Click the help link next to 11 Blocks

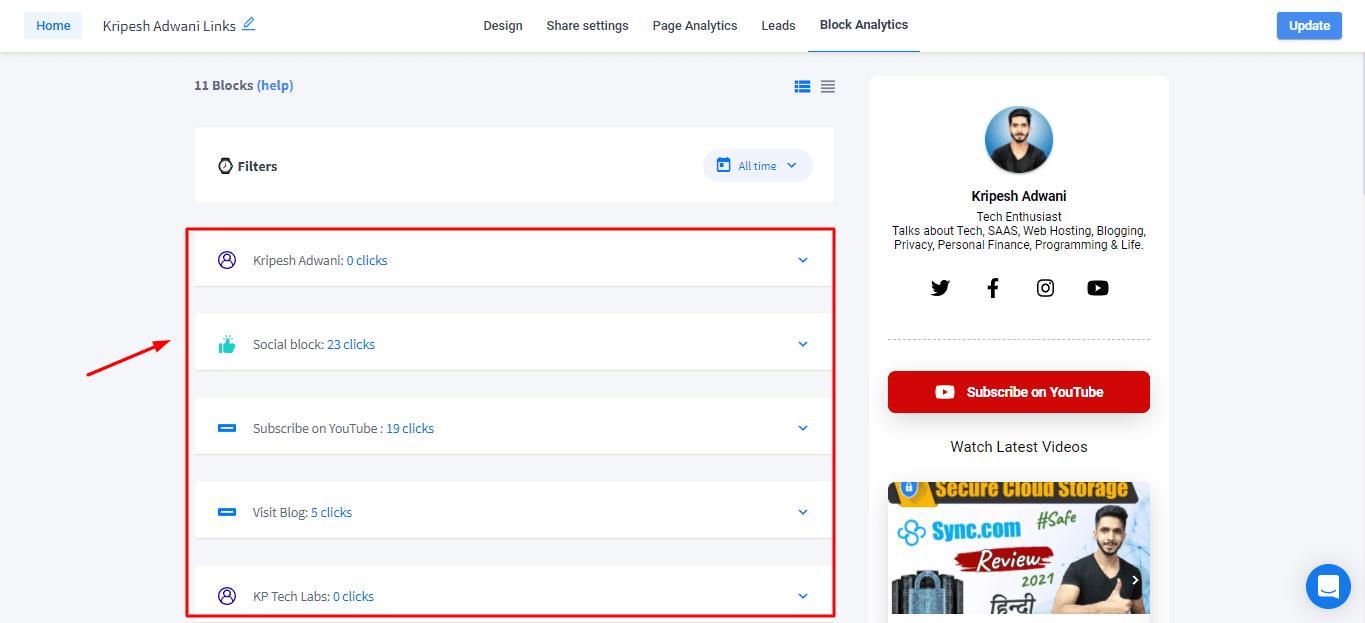tap(275, 86)
